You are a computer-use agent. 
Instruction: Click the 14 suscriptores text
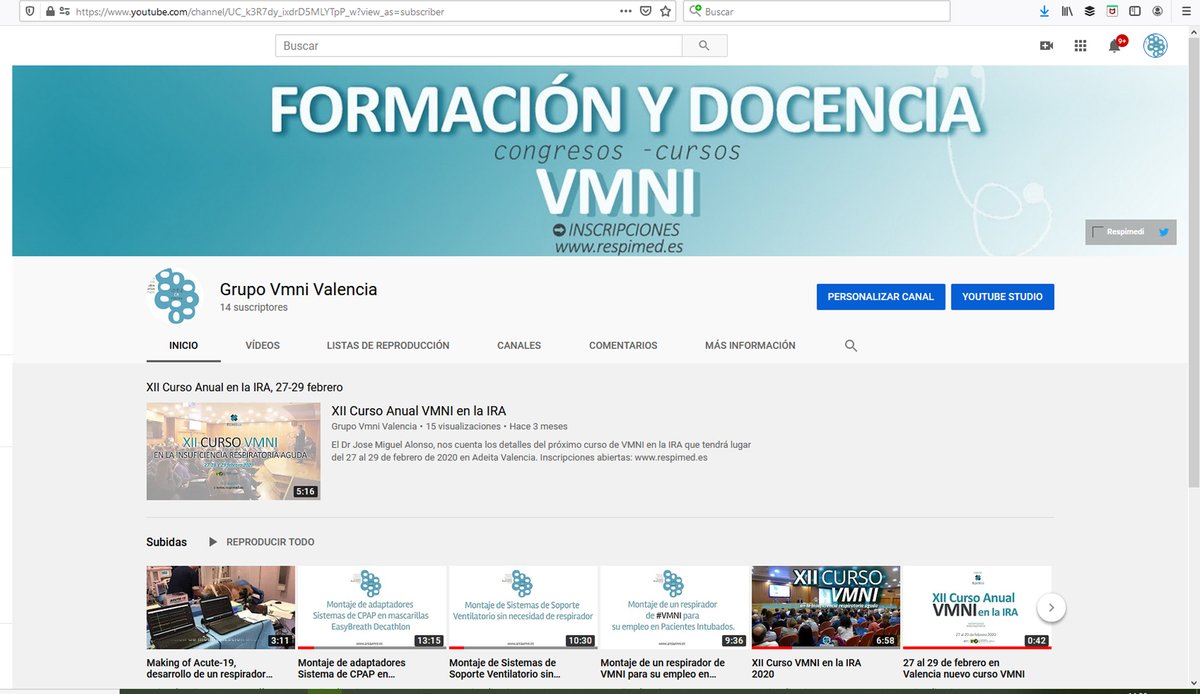254,308
